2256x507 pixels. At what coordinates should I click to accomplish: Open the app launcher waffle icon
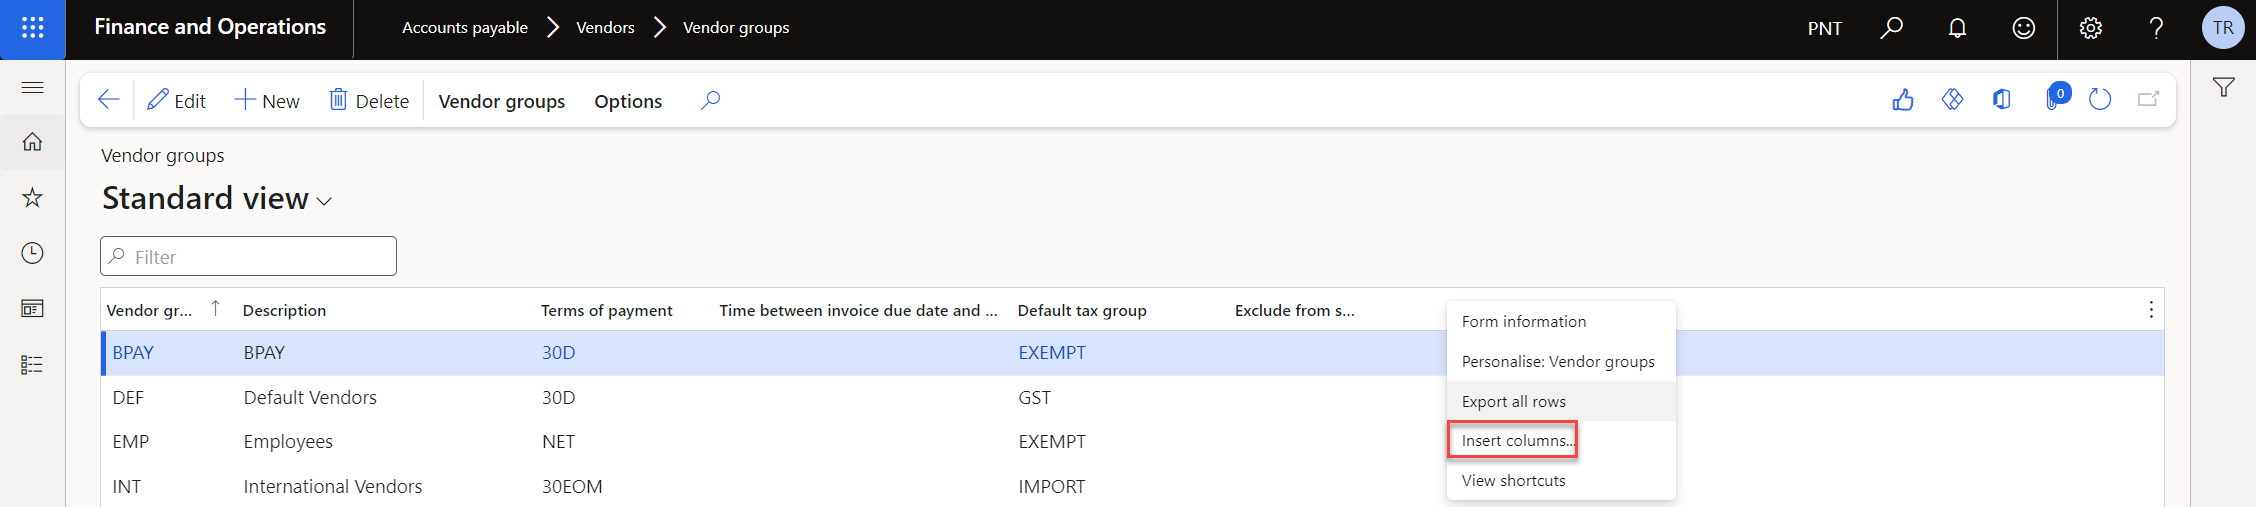tap(32, 28)
